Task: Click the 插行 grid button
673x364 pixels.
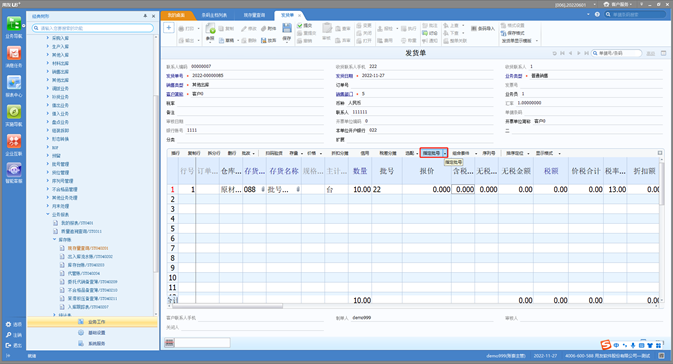Action: pyautogui.click(x=175, y=153)
